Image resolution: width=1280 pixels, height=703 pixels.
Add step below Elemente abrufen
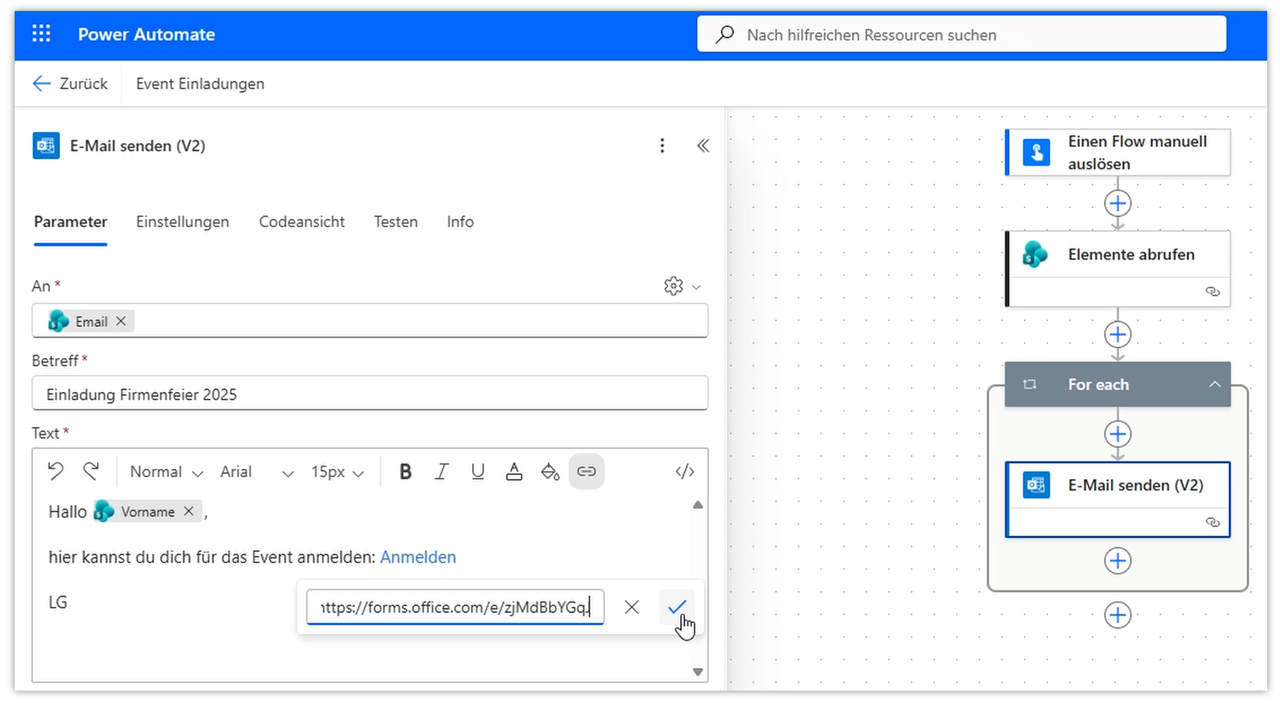pyautogui.click(x=1117, y=334)
